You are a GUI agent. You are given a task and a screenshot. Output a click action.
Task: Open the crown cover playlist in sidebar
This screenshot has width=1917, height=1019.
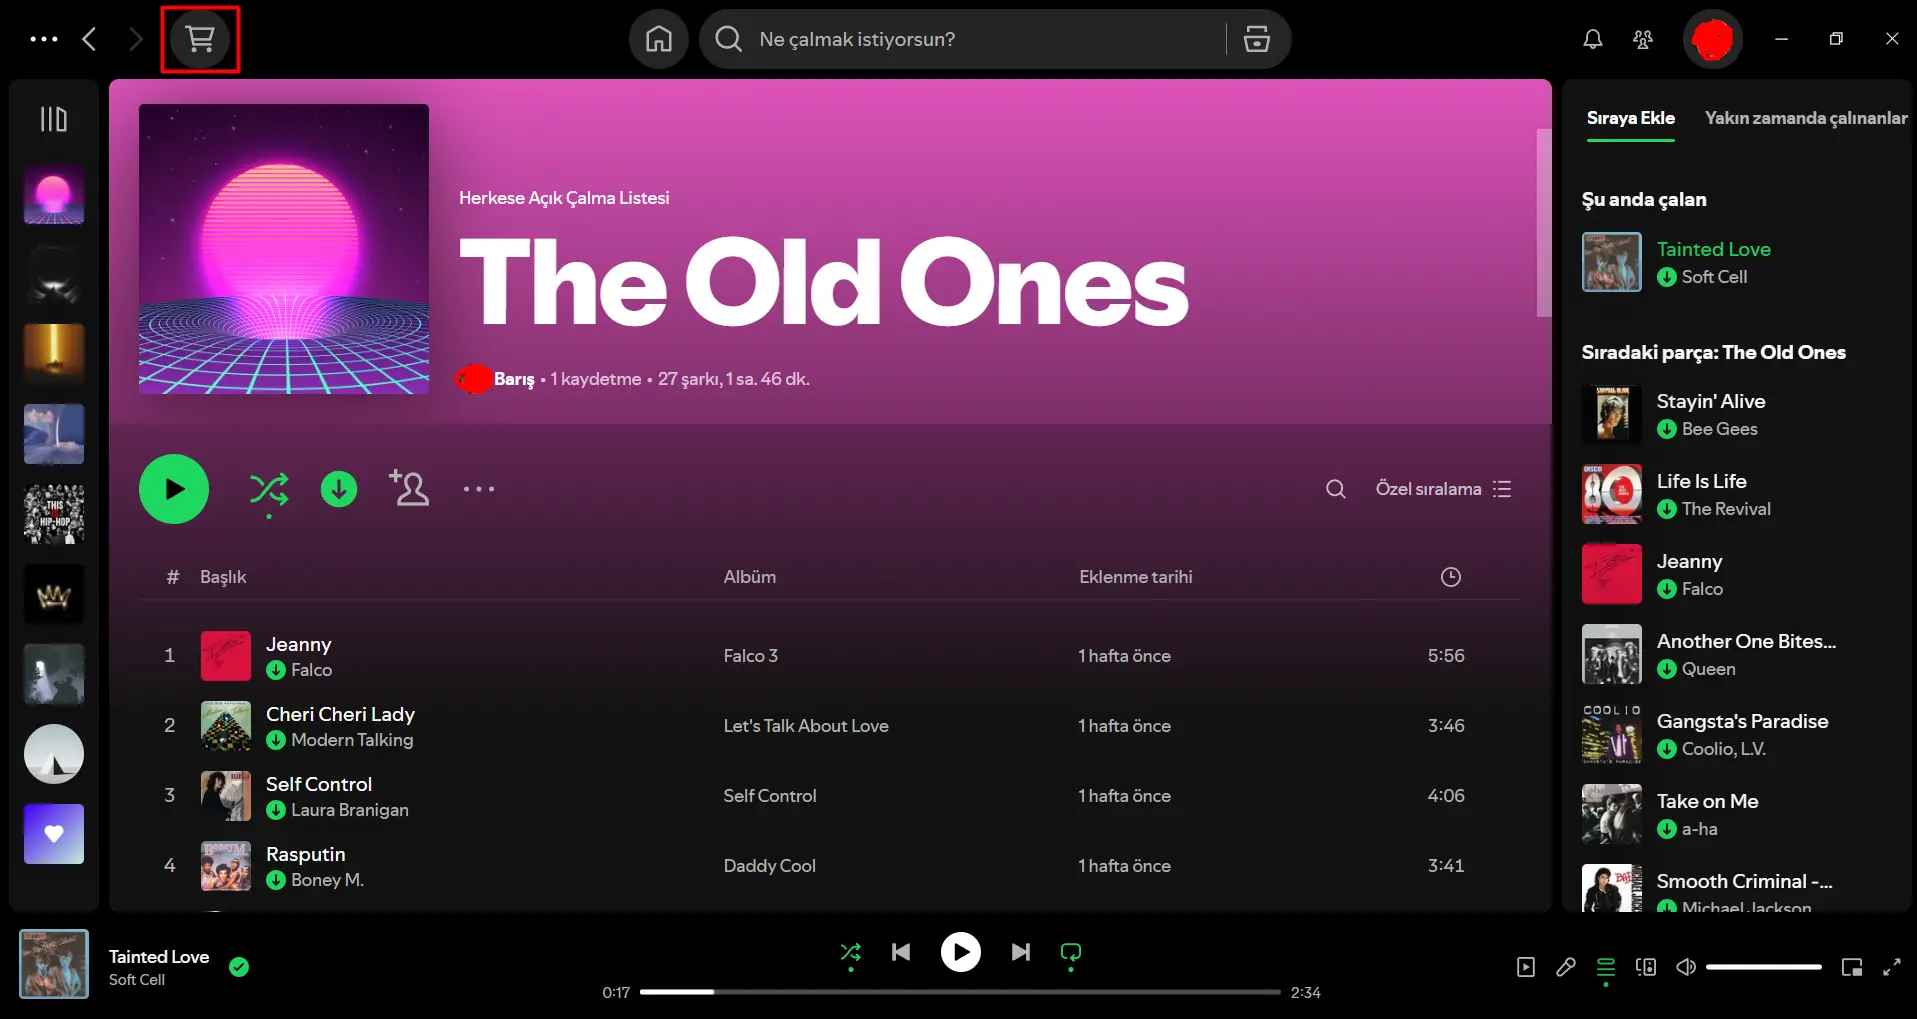tap(54, 594)
